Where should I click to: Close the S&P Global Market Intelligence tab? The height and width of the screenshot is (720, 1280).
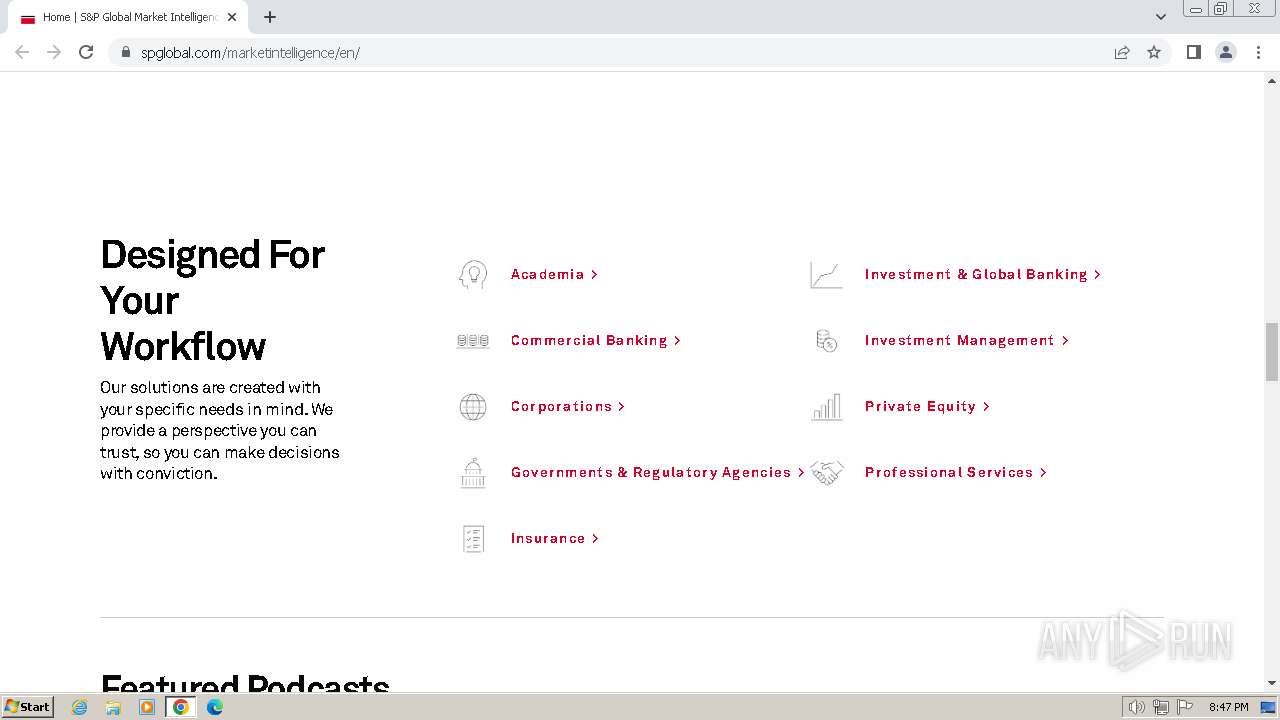click(232, 17)
